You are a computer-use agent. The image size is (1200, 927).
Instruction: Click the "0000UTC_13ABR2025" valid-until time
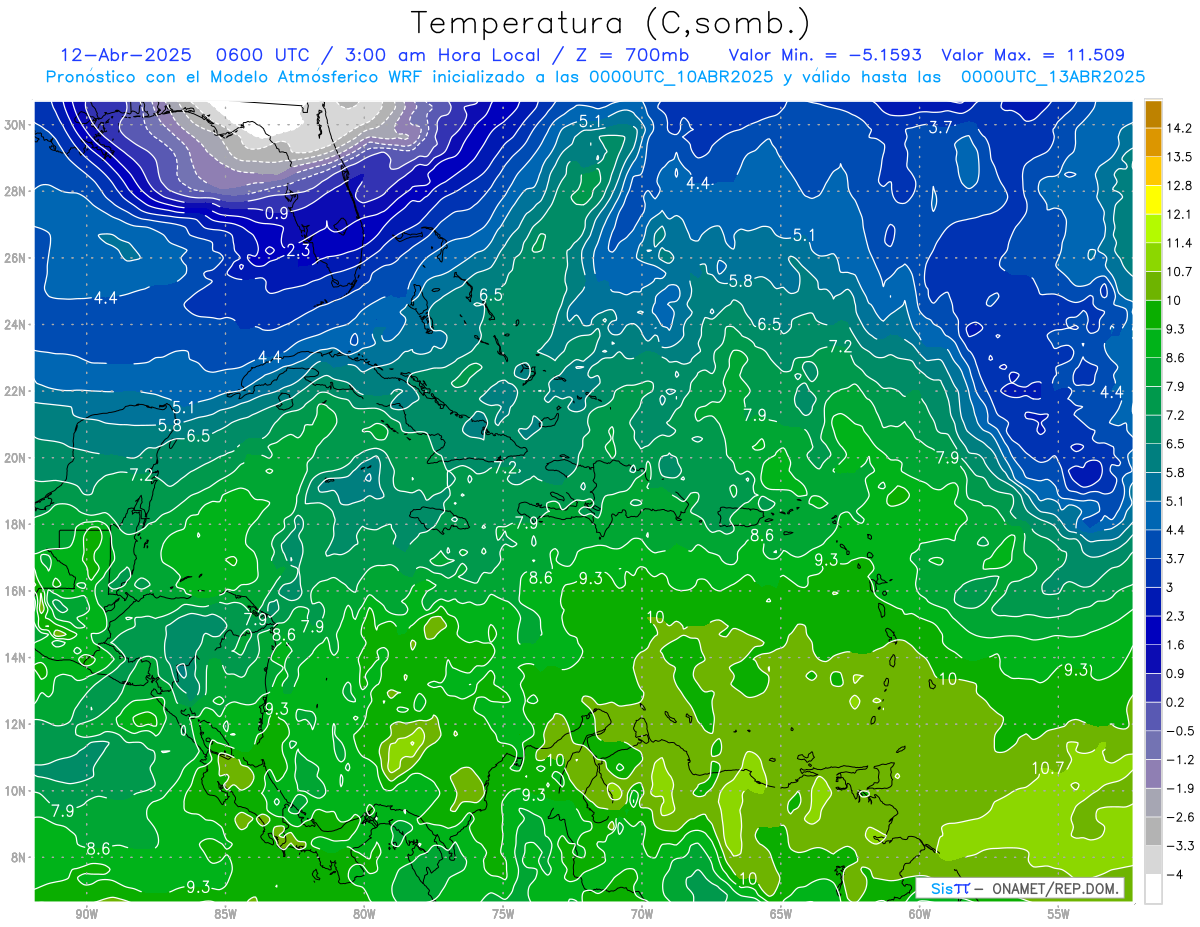1053,77
